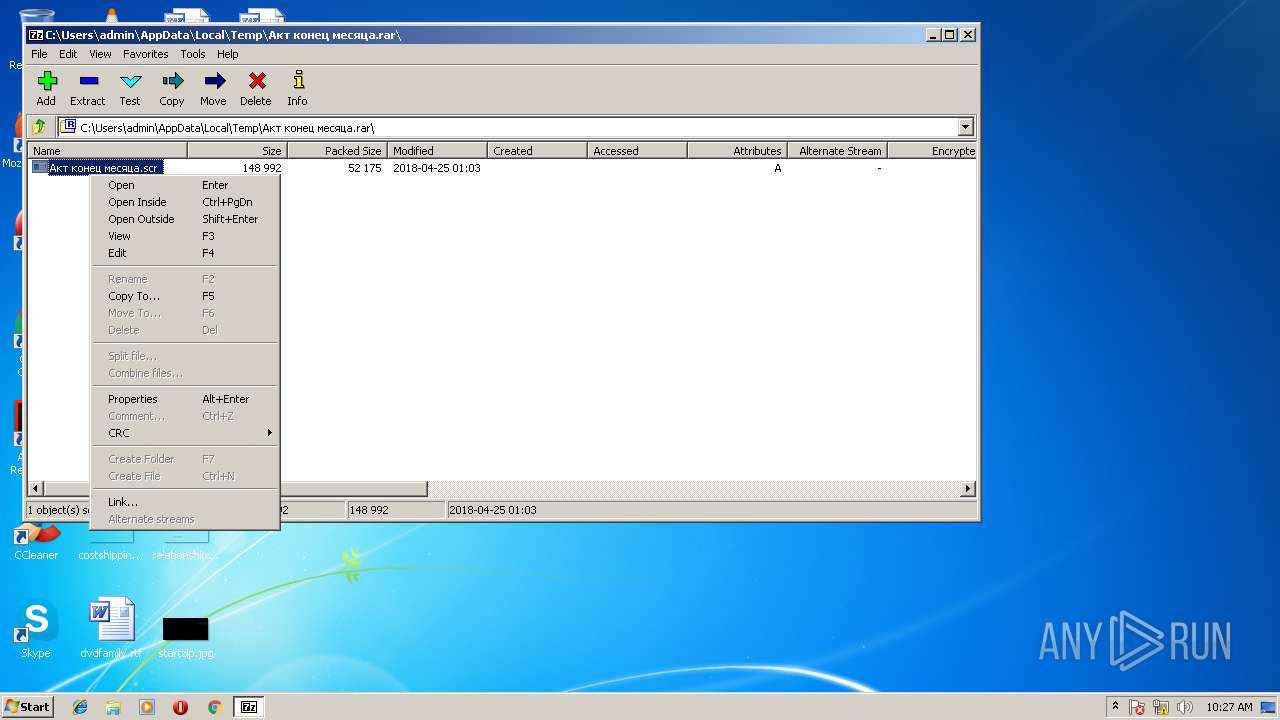This screenshot has height=720, width=1280.
Task: Open the dvdfamily.rtf desktop file
Action: point(111,630)
